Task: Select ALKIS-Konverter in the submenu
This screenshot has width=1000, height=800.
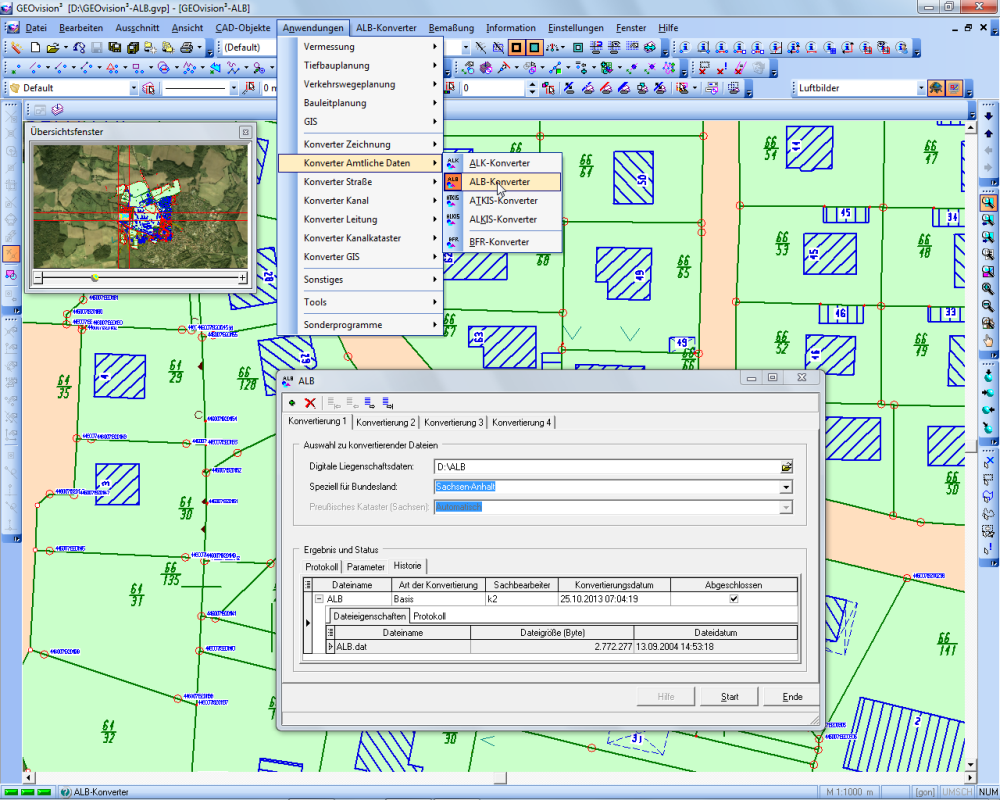Action: tap(503, 219)
